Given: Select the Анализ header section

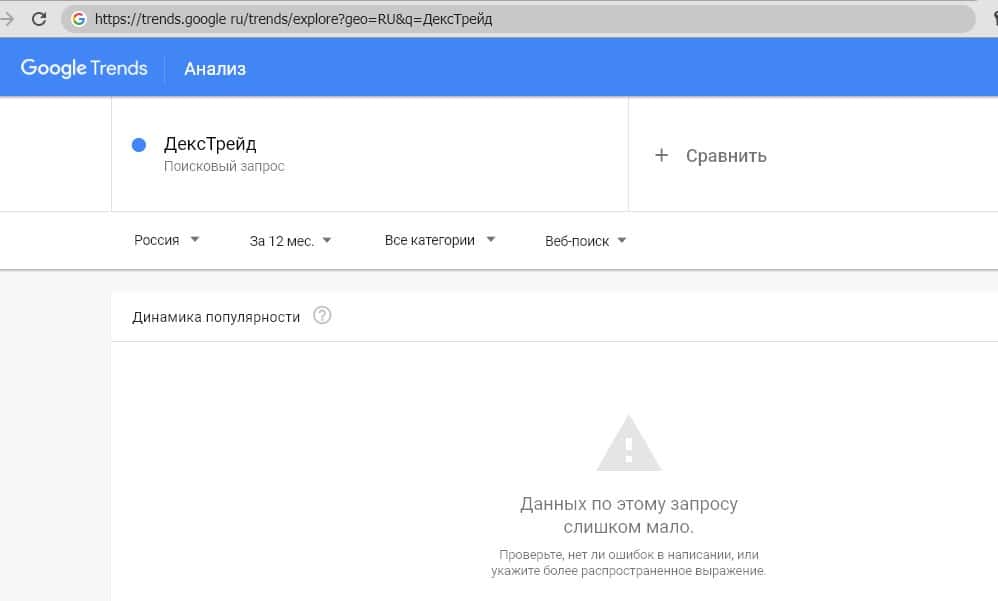Looking at the screenshot, I should coord(215,68).
